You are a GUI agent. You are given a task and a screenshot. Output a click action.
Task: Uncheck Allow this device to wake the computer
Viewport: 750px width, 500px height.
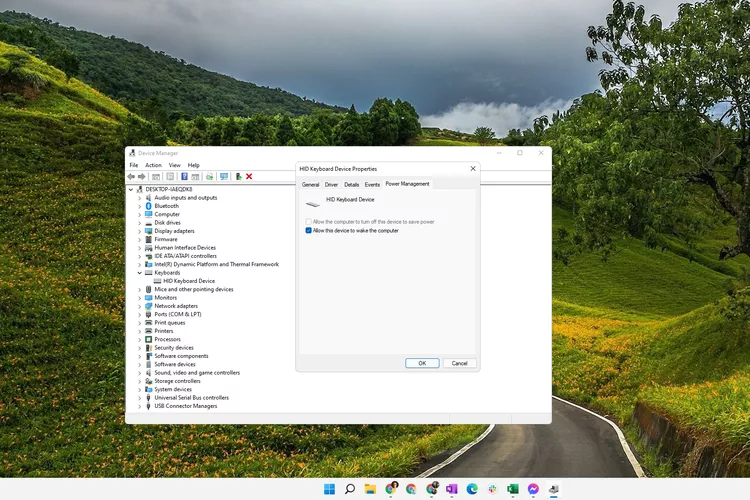click(x=309, y=231)
